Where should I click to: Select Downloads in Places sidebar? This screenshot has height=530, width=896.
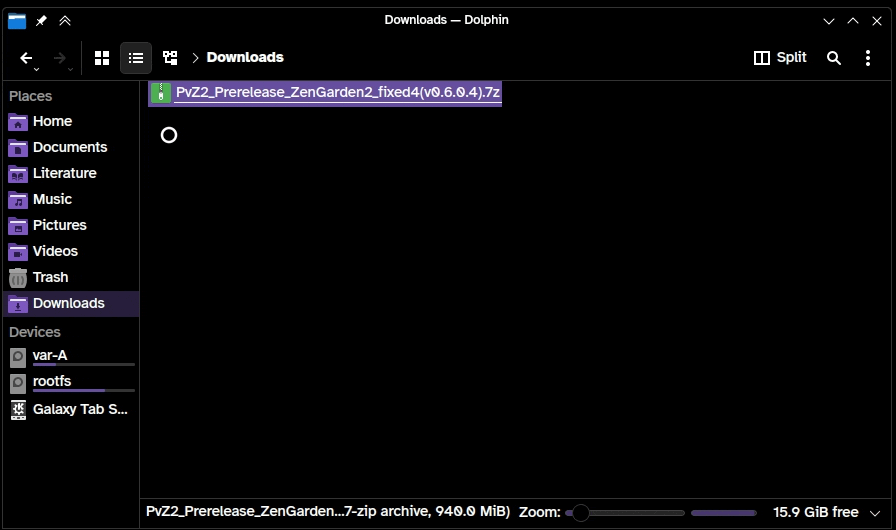click(x=71, y=303)
